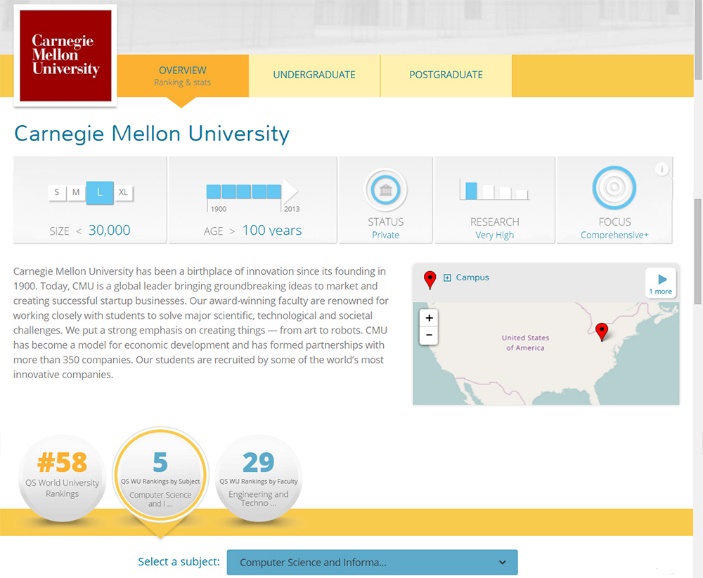Expand the Campus entry plus icon
This screenshot has height=578, width=703.
point(447,278)
